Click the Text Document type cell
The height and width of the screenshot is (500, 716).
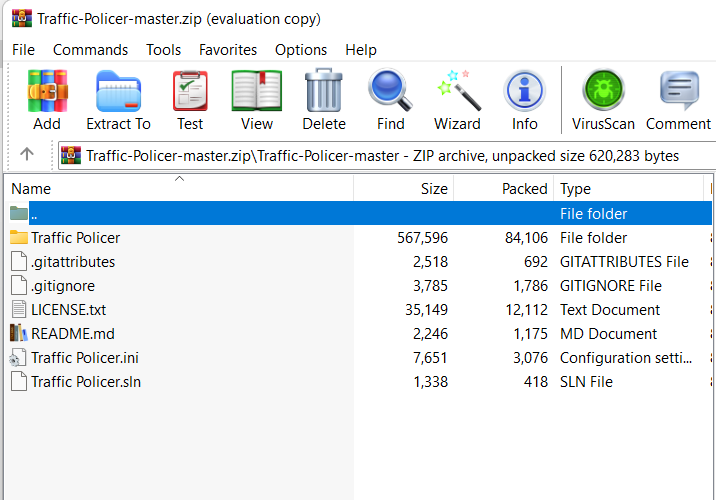(x=610, y=310)
